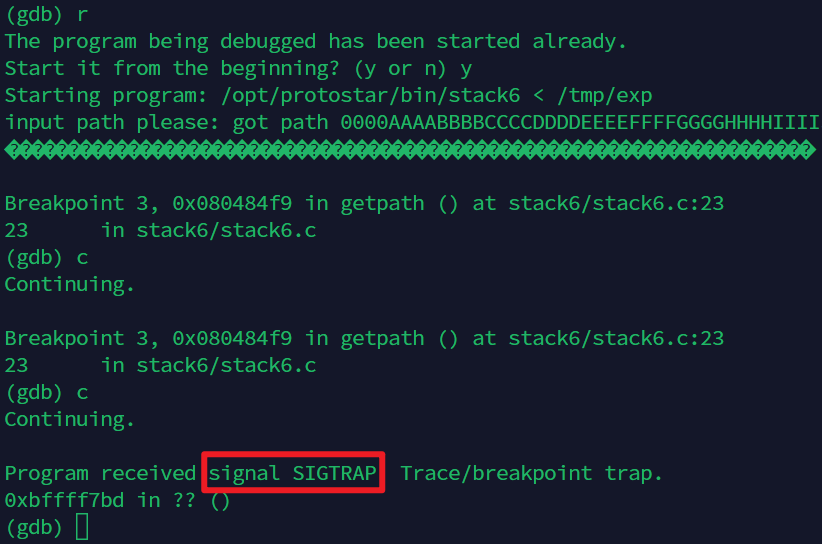Click the /tmp/exp input file path
Viewport: 822px width, 544px height.
click(604, 95)
